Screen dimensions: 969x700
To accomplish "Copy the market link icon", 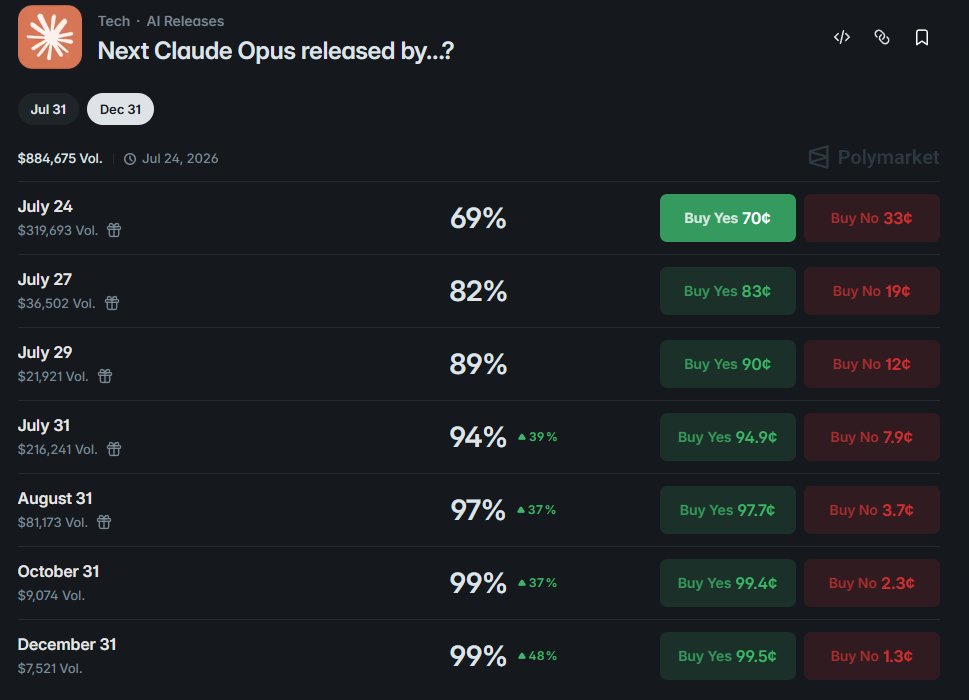I will pos(882,38).
